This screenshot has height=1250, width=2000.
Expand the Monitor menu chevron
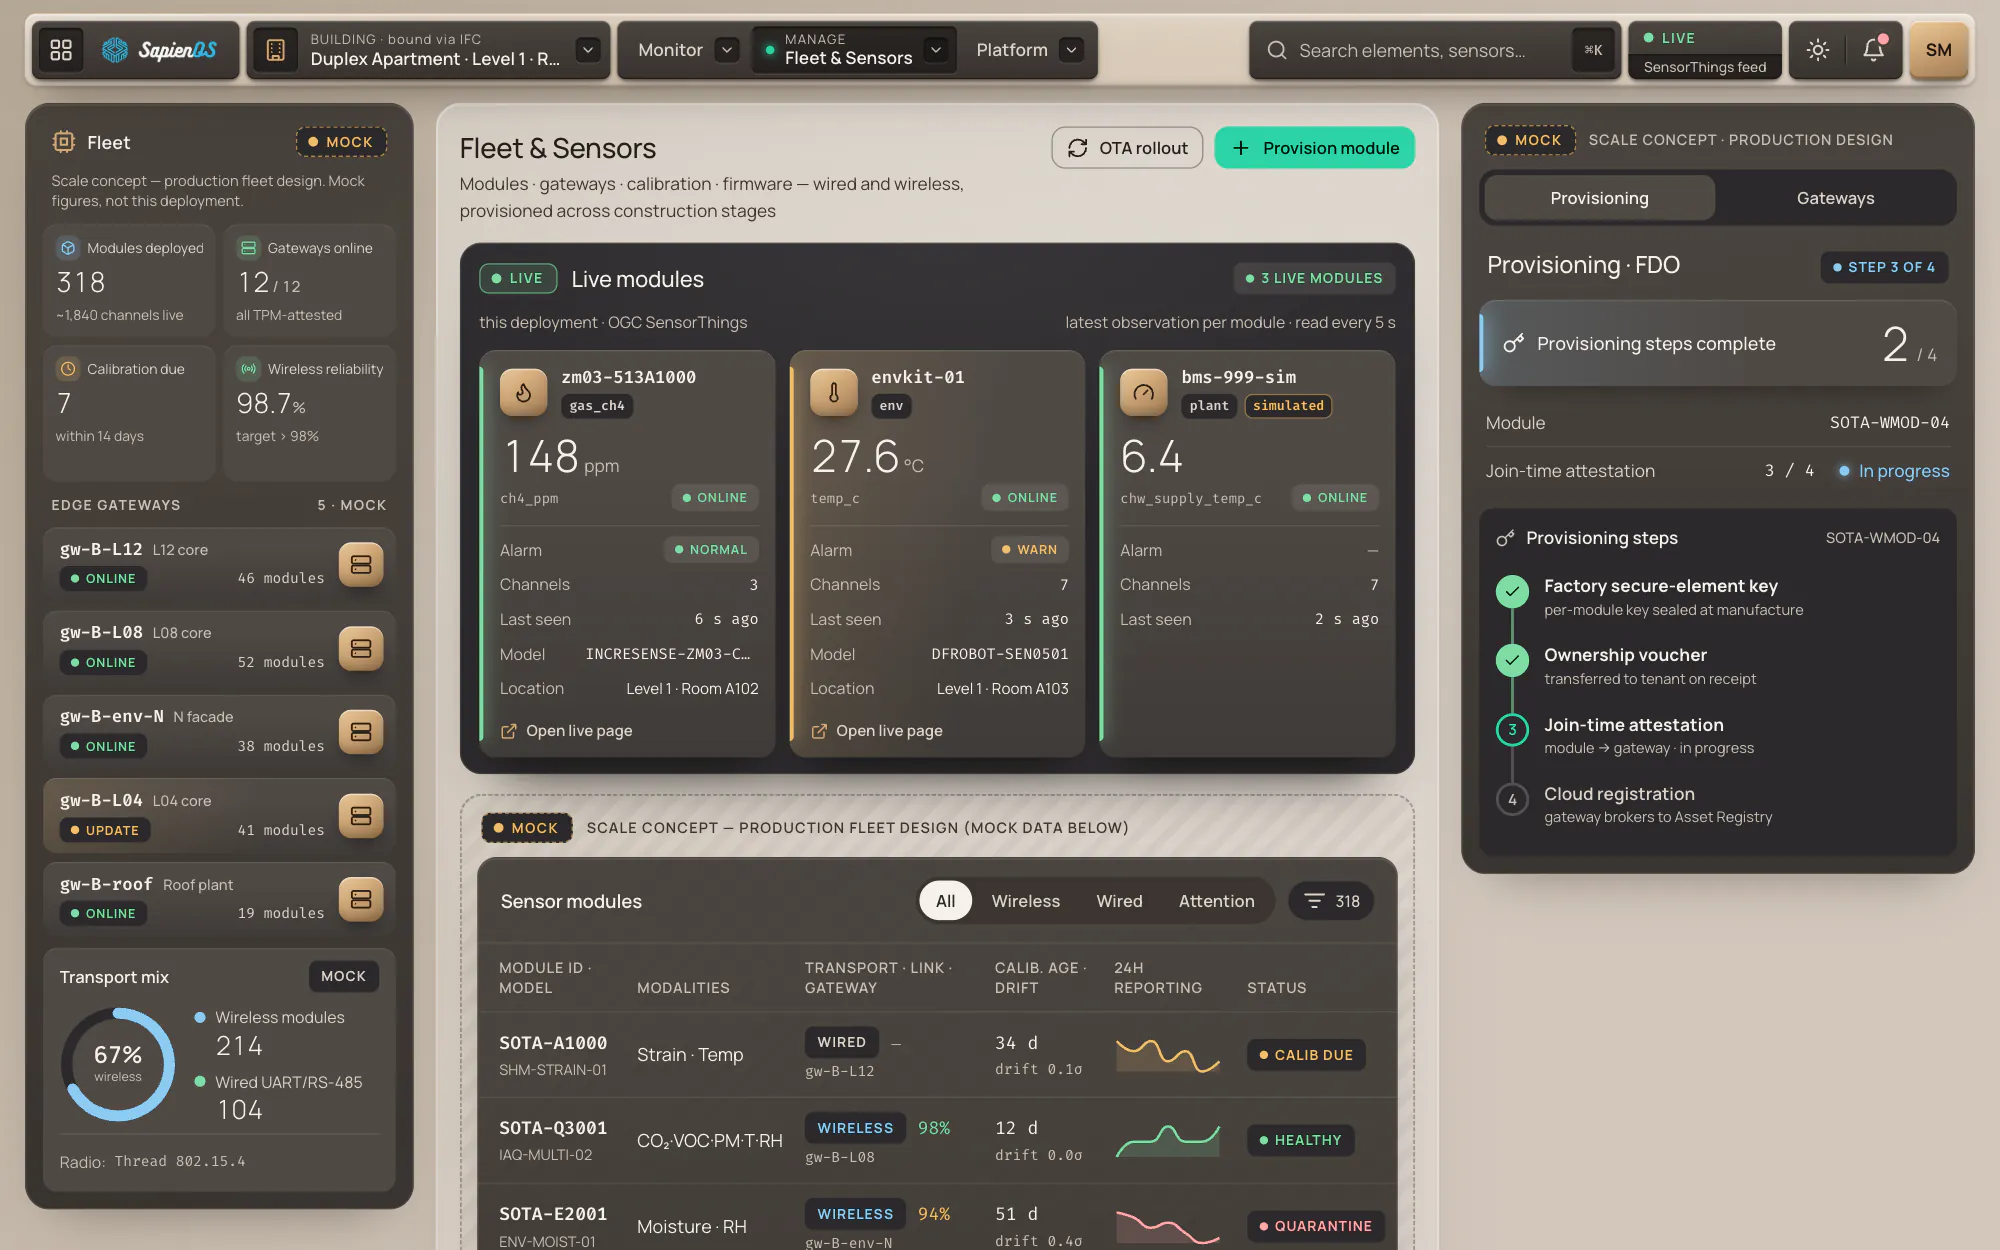coord(728,50)
